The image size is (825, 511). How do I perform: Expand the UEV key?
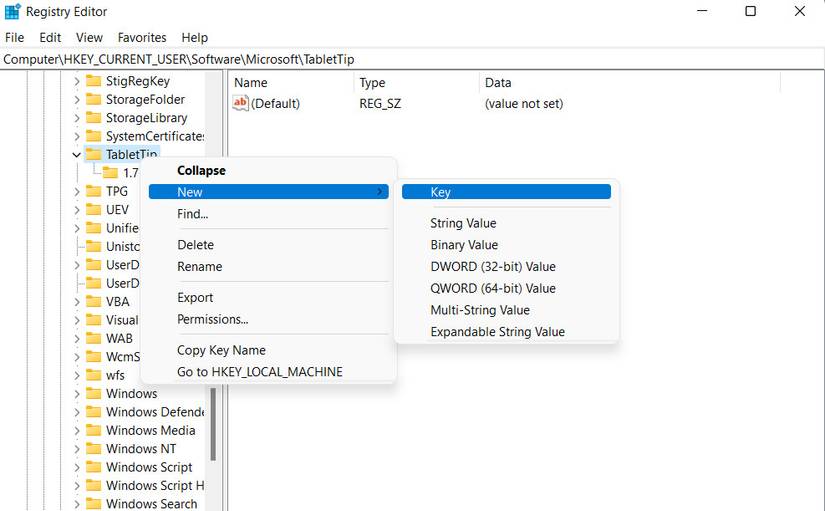[x=77, y=210]
